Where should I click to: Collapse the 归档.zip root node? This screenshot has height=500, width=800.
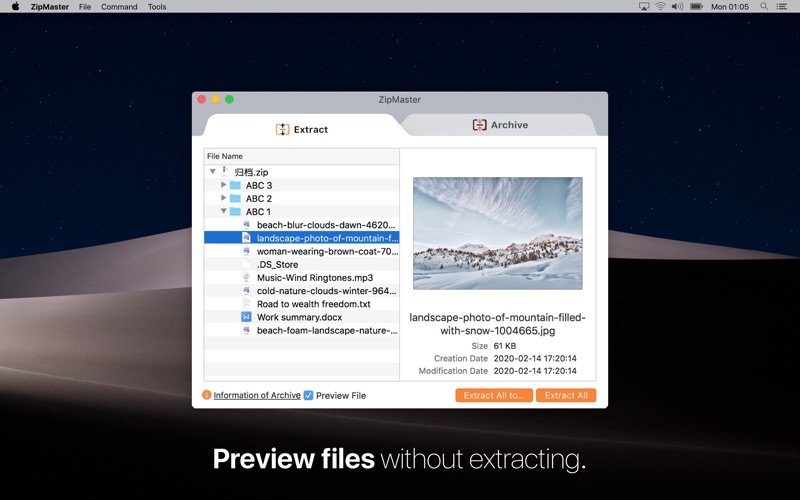[213, 171]
